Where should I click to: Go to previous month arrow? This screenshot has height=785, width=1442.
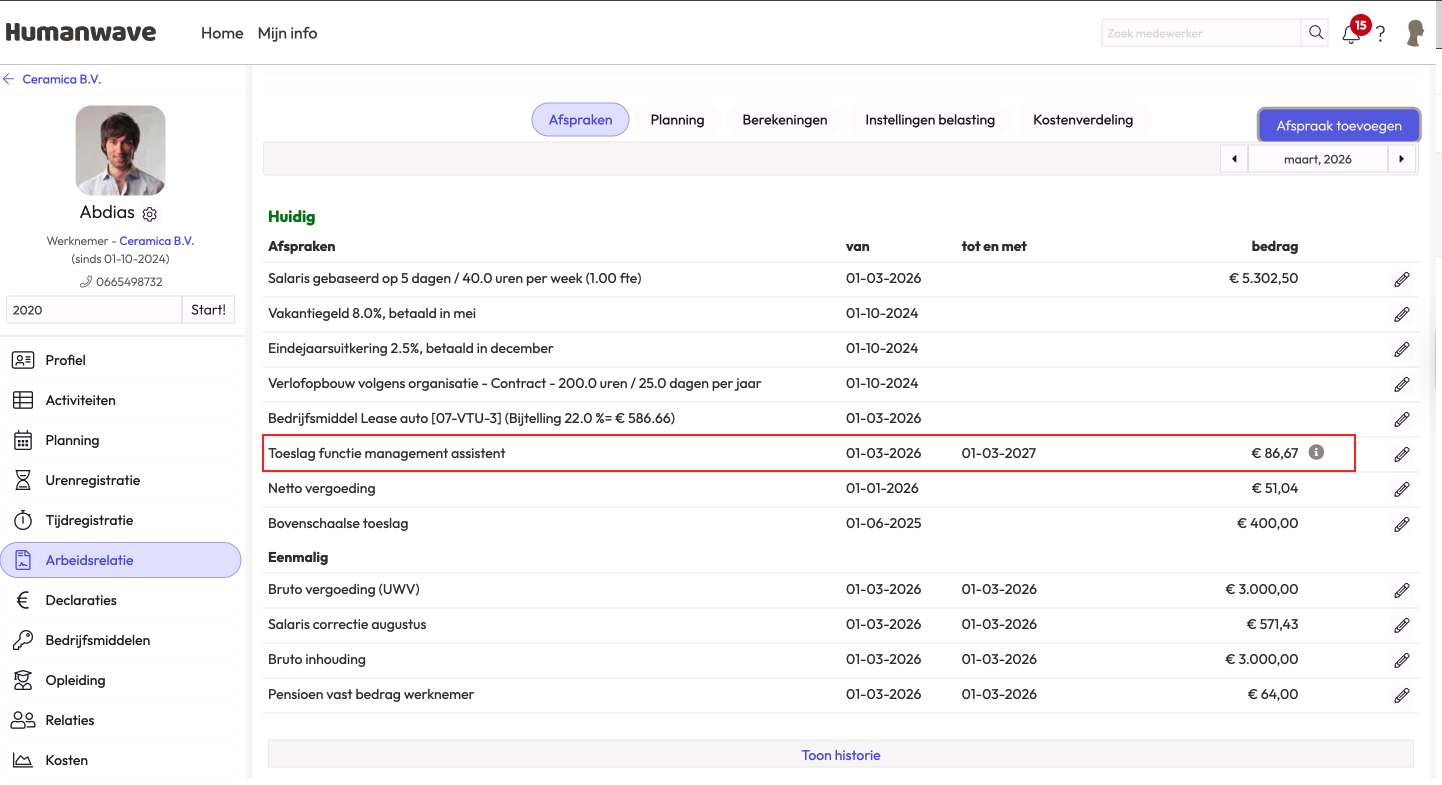pyautogui.click(x=1234, y=159)
